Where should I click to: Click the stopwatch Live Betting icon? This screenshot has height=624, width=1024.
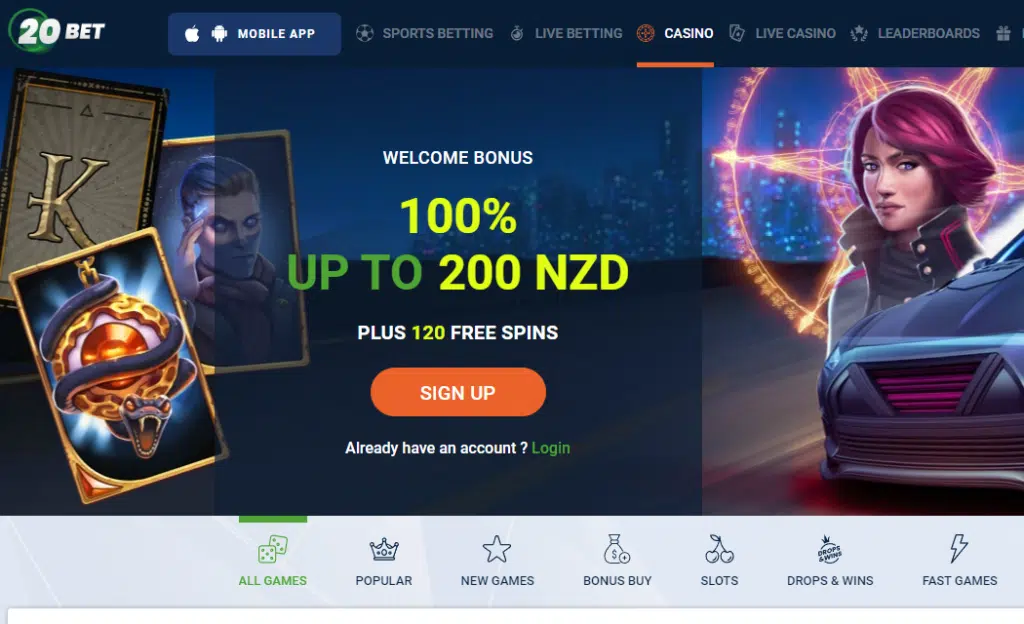[x=517, y=33]
